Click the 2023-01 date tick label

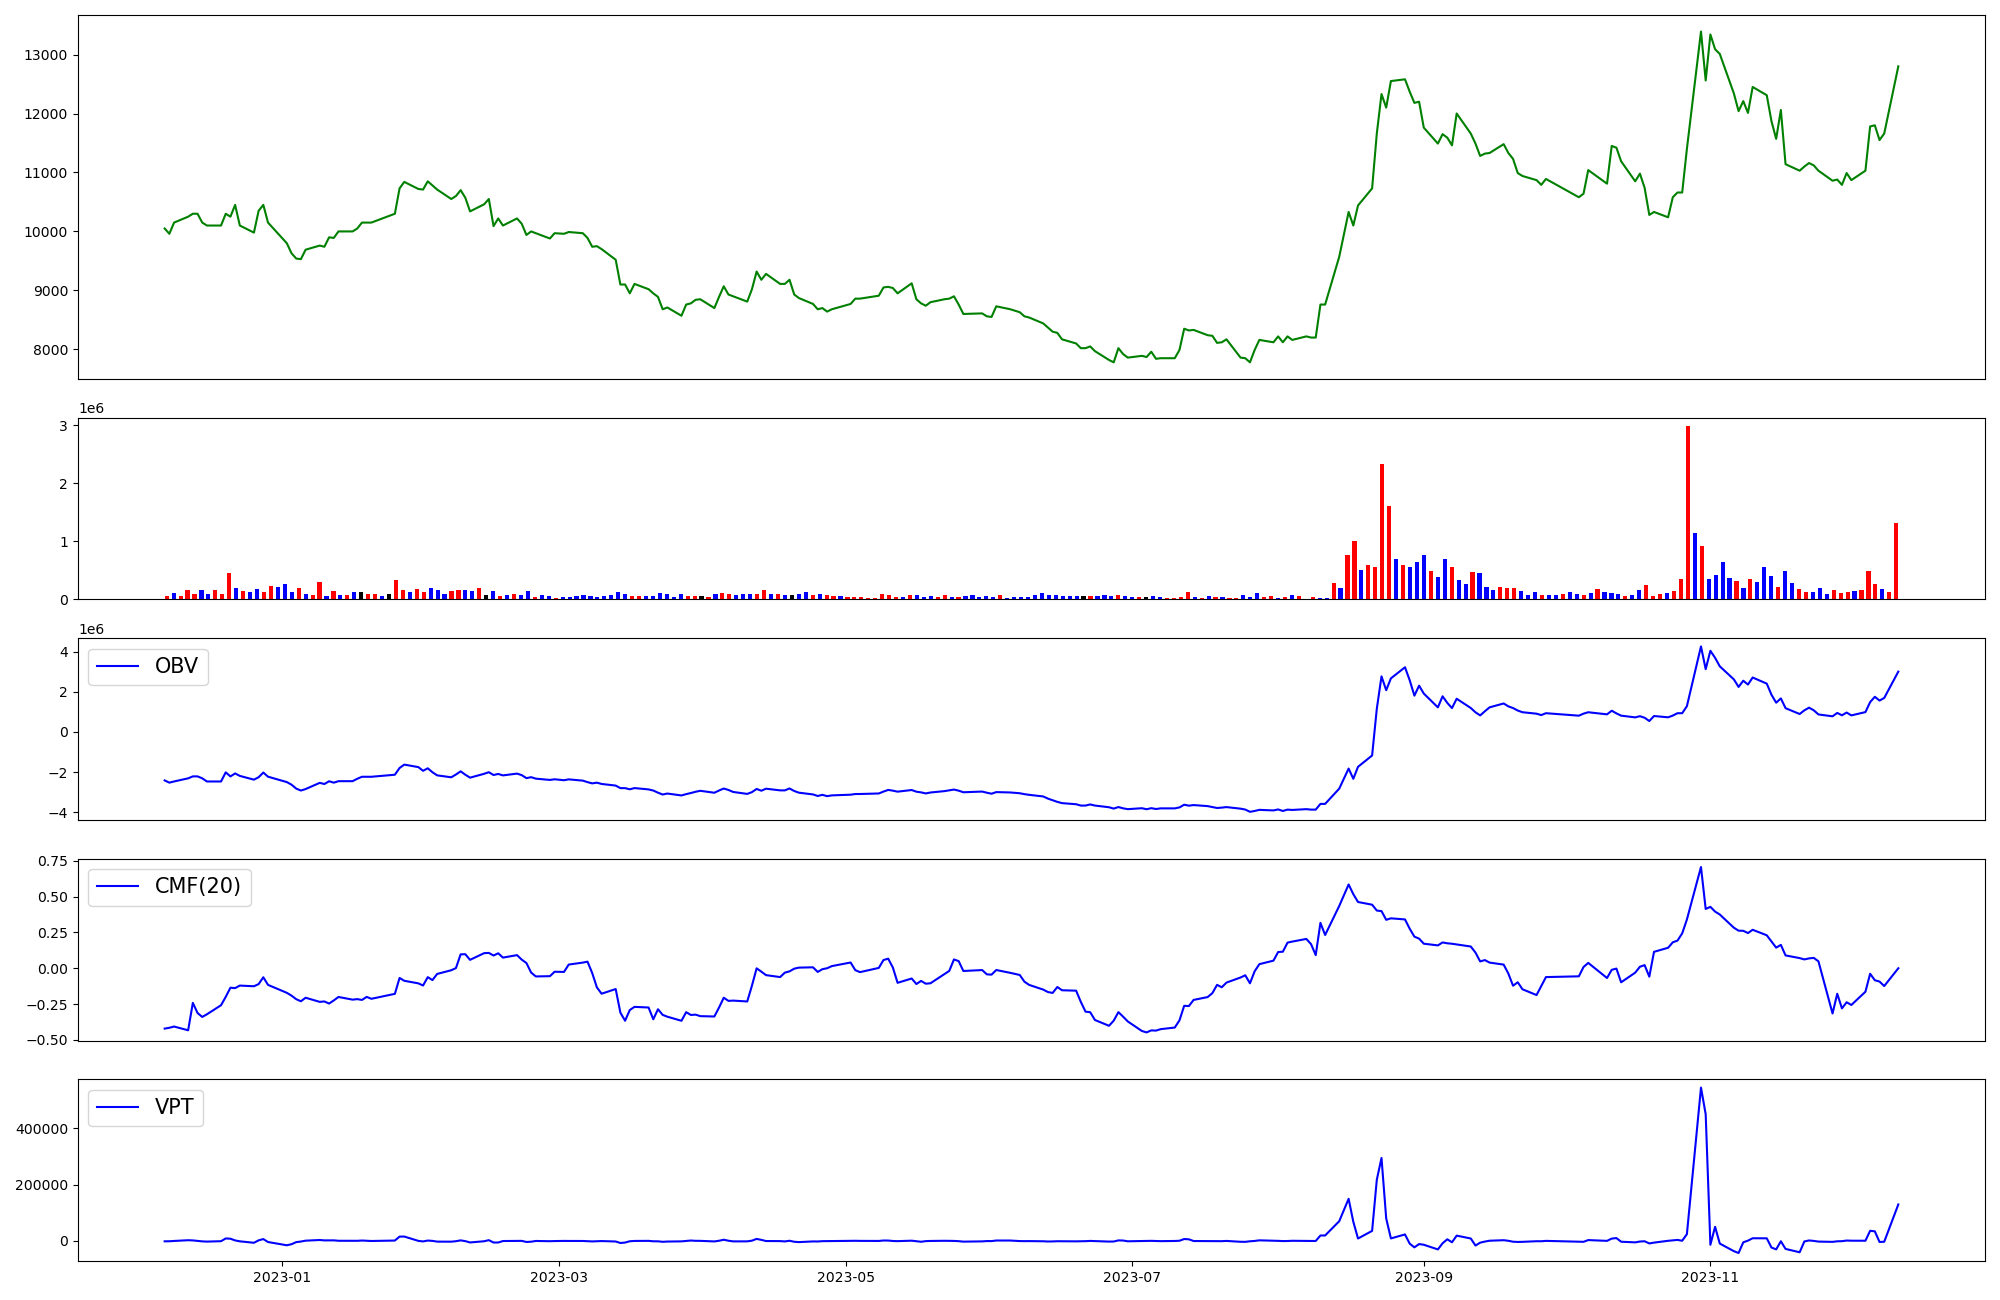(x=282, y=1277)
